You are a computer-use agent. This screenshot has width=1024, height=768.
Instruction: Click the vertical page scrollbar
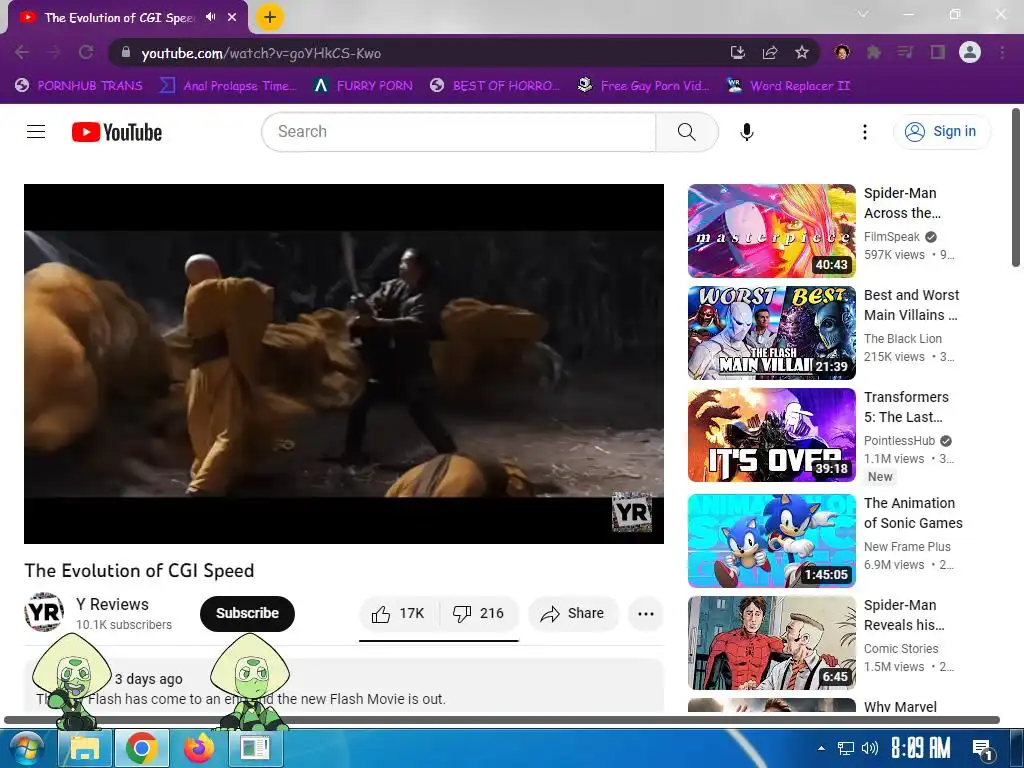(1016, 188)
